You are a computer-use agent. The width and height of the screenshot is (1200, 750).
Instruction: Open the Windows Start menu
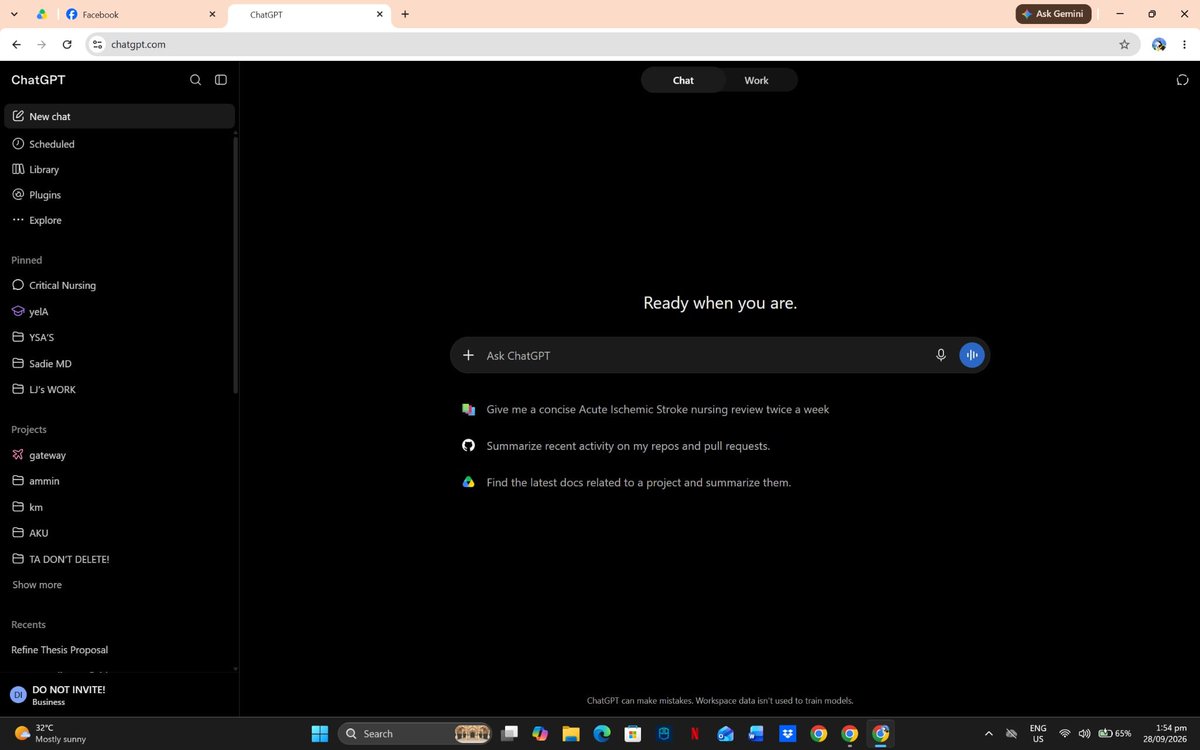coord(320,734)
